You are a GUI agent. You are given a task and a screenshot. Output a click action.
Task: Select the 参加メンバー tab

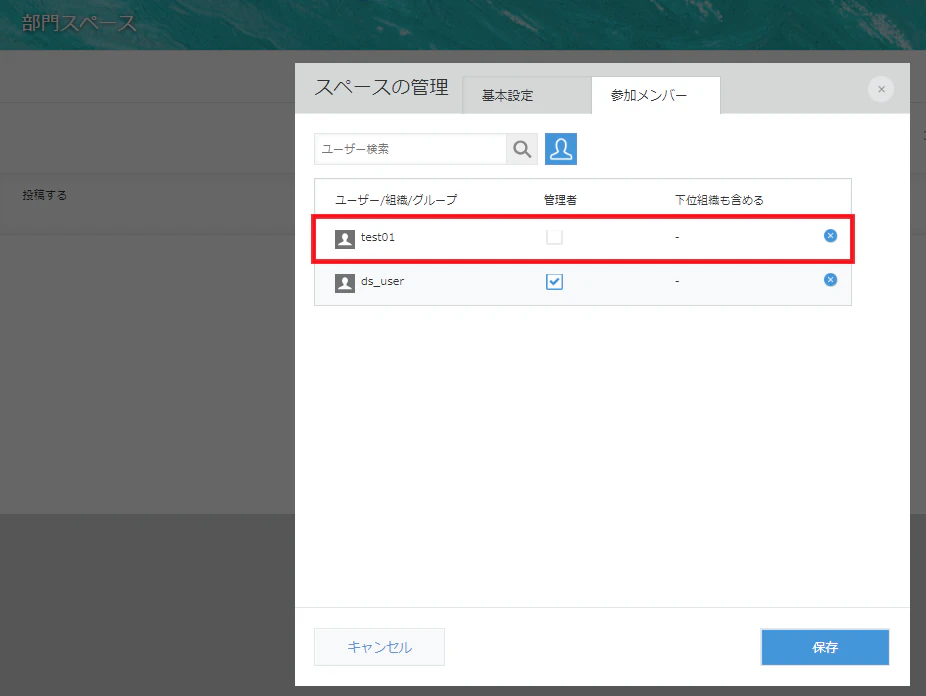coord(656,95)
